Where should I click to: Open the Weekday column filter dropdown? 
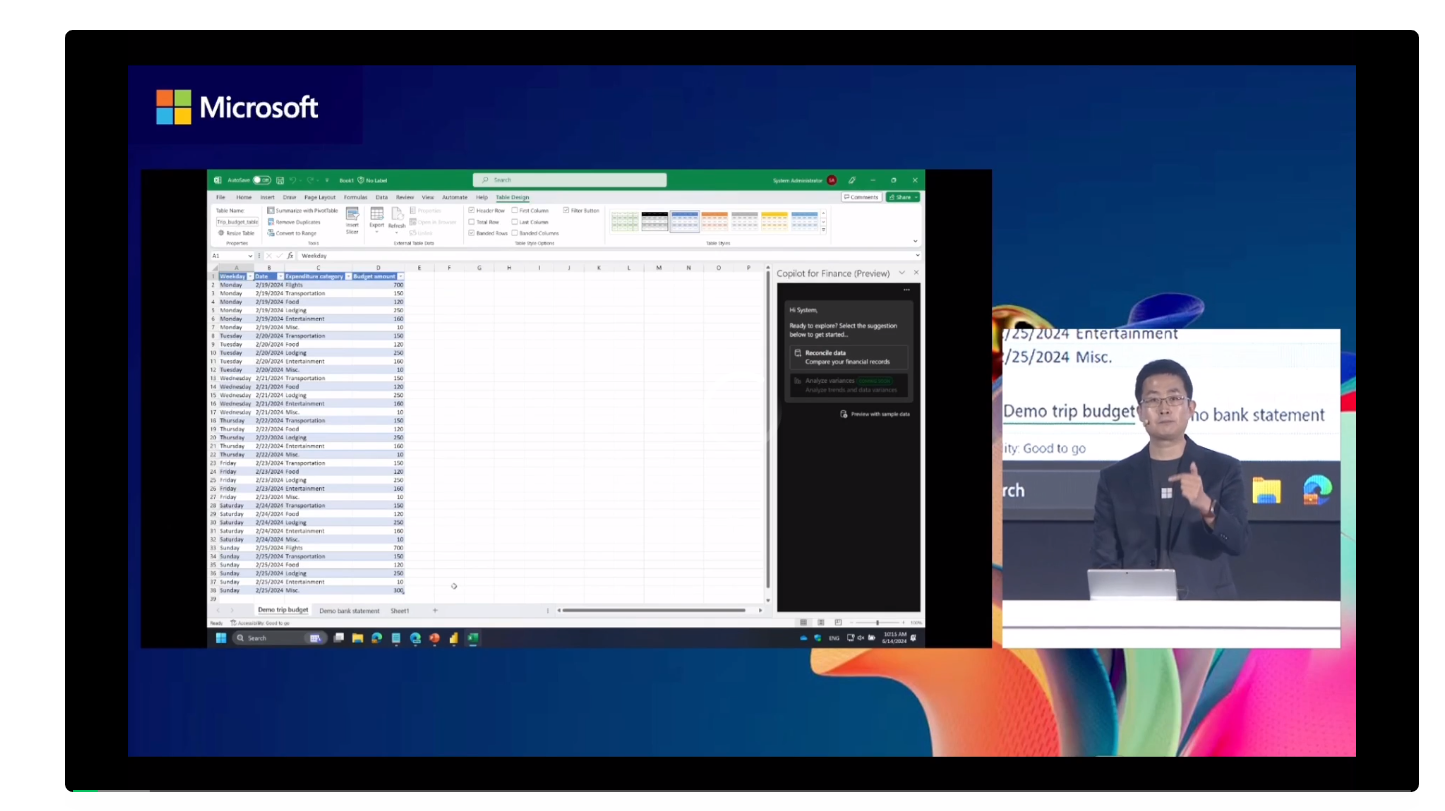pos(250,276)
